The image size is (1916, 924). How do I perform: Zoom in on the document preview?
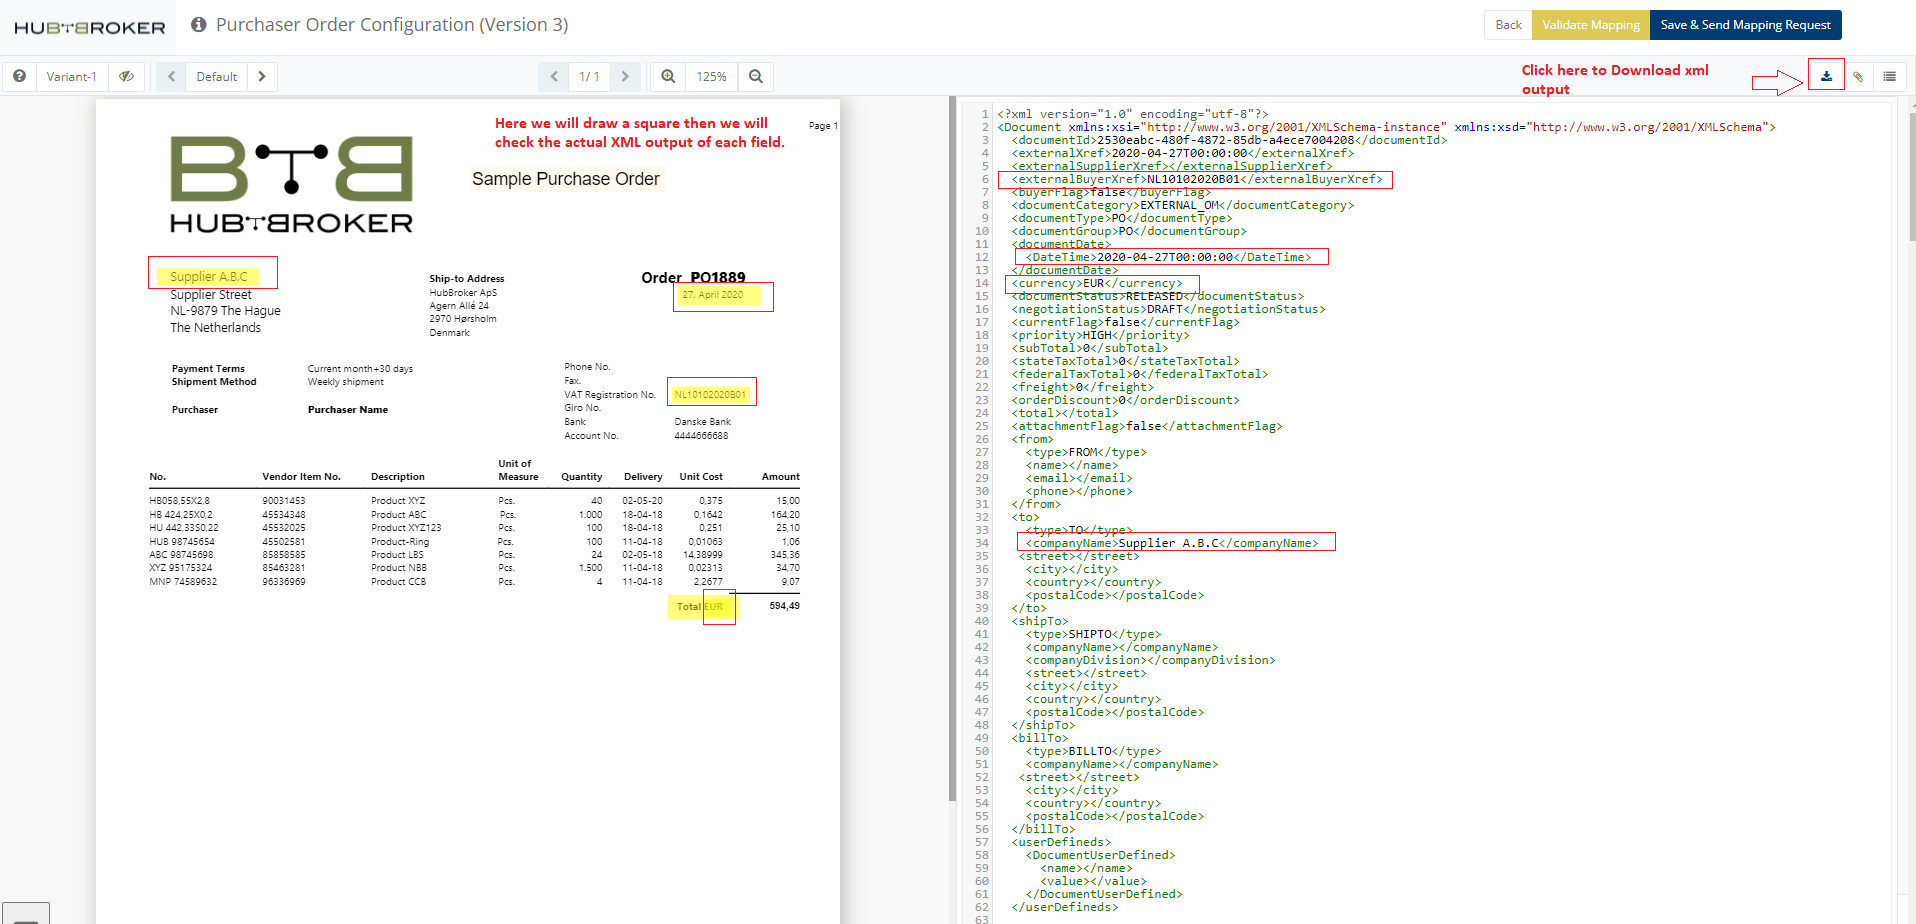pyautogui.click(x=668, y=76)
